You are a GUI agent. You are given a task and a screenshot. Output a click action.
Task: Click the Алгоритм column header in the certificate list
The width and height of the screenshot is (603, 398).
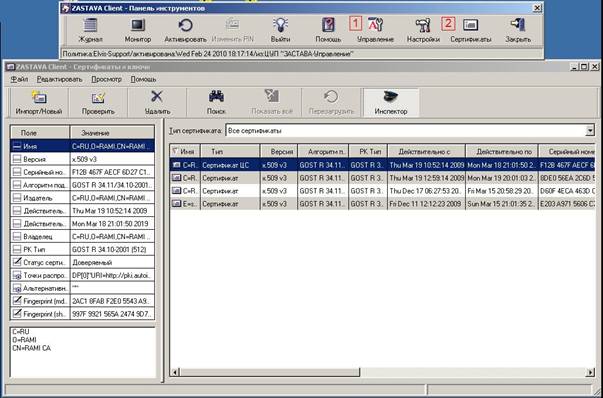point(323,152)
